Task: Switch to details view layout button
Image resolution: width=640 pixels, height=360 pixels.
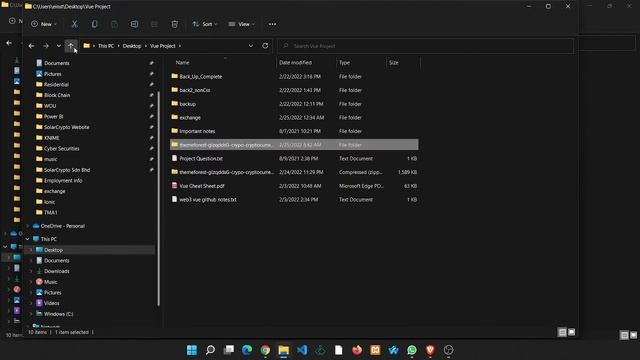Action: [562, 332]
